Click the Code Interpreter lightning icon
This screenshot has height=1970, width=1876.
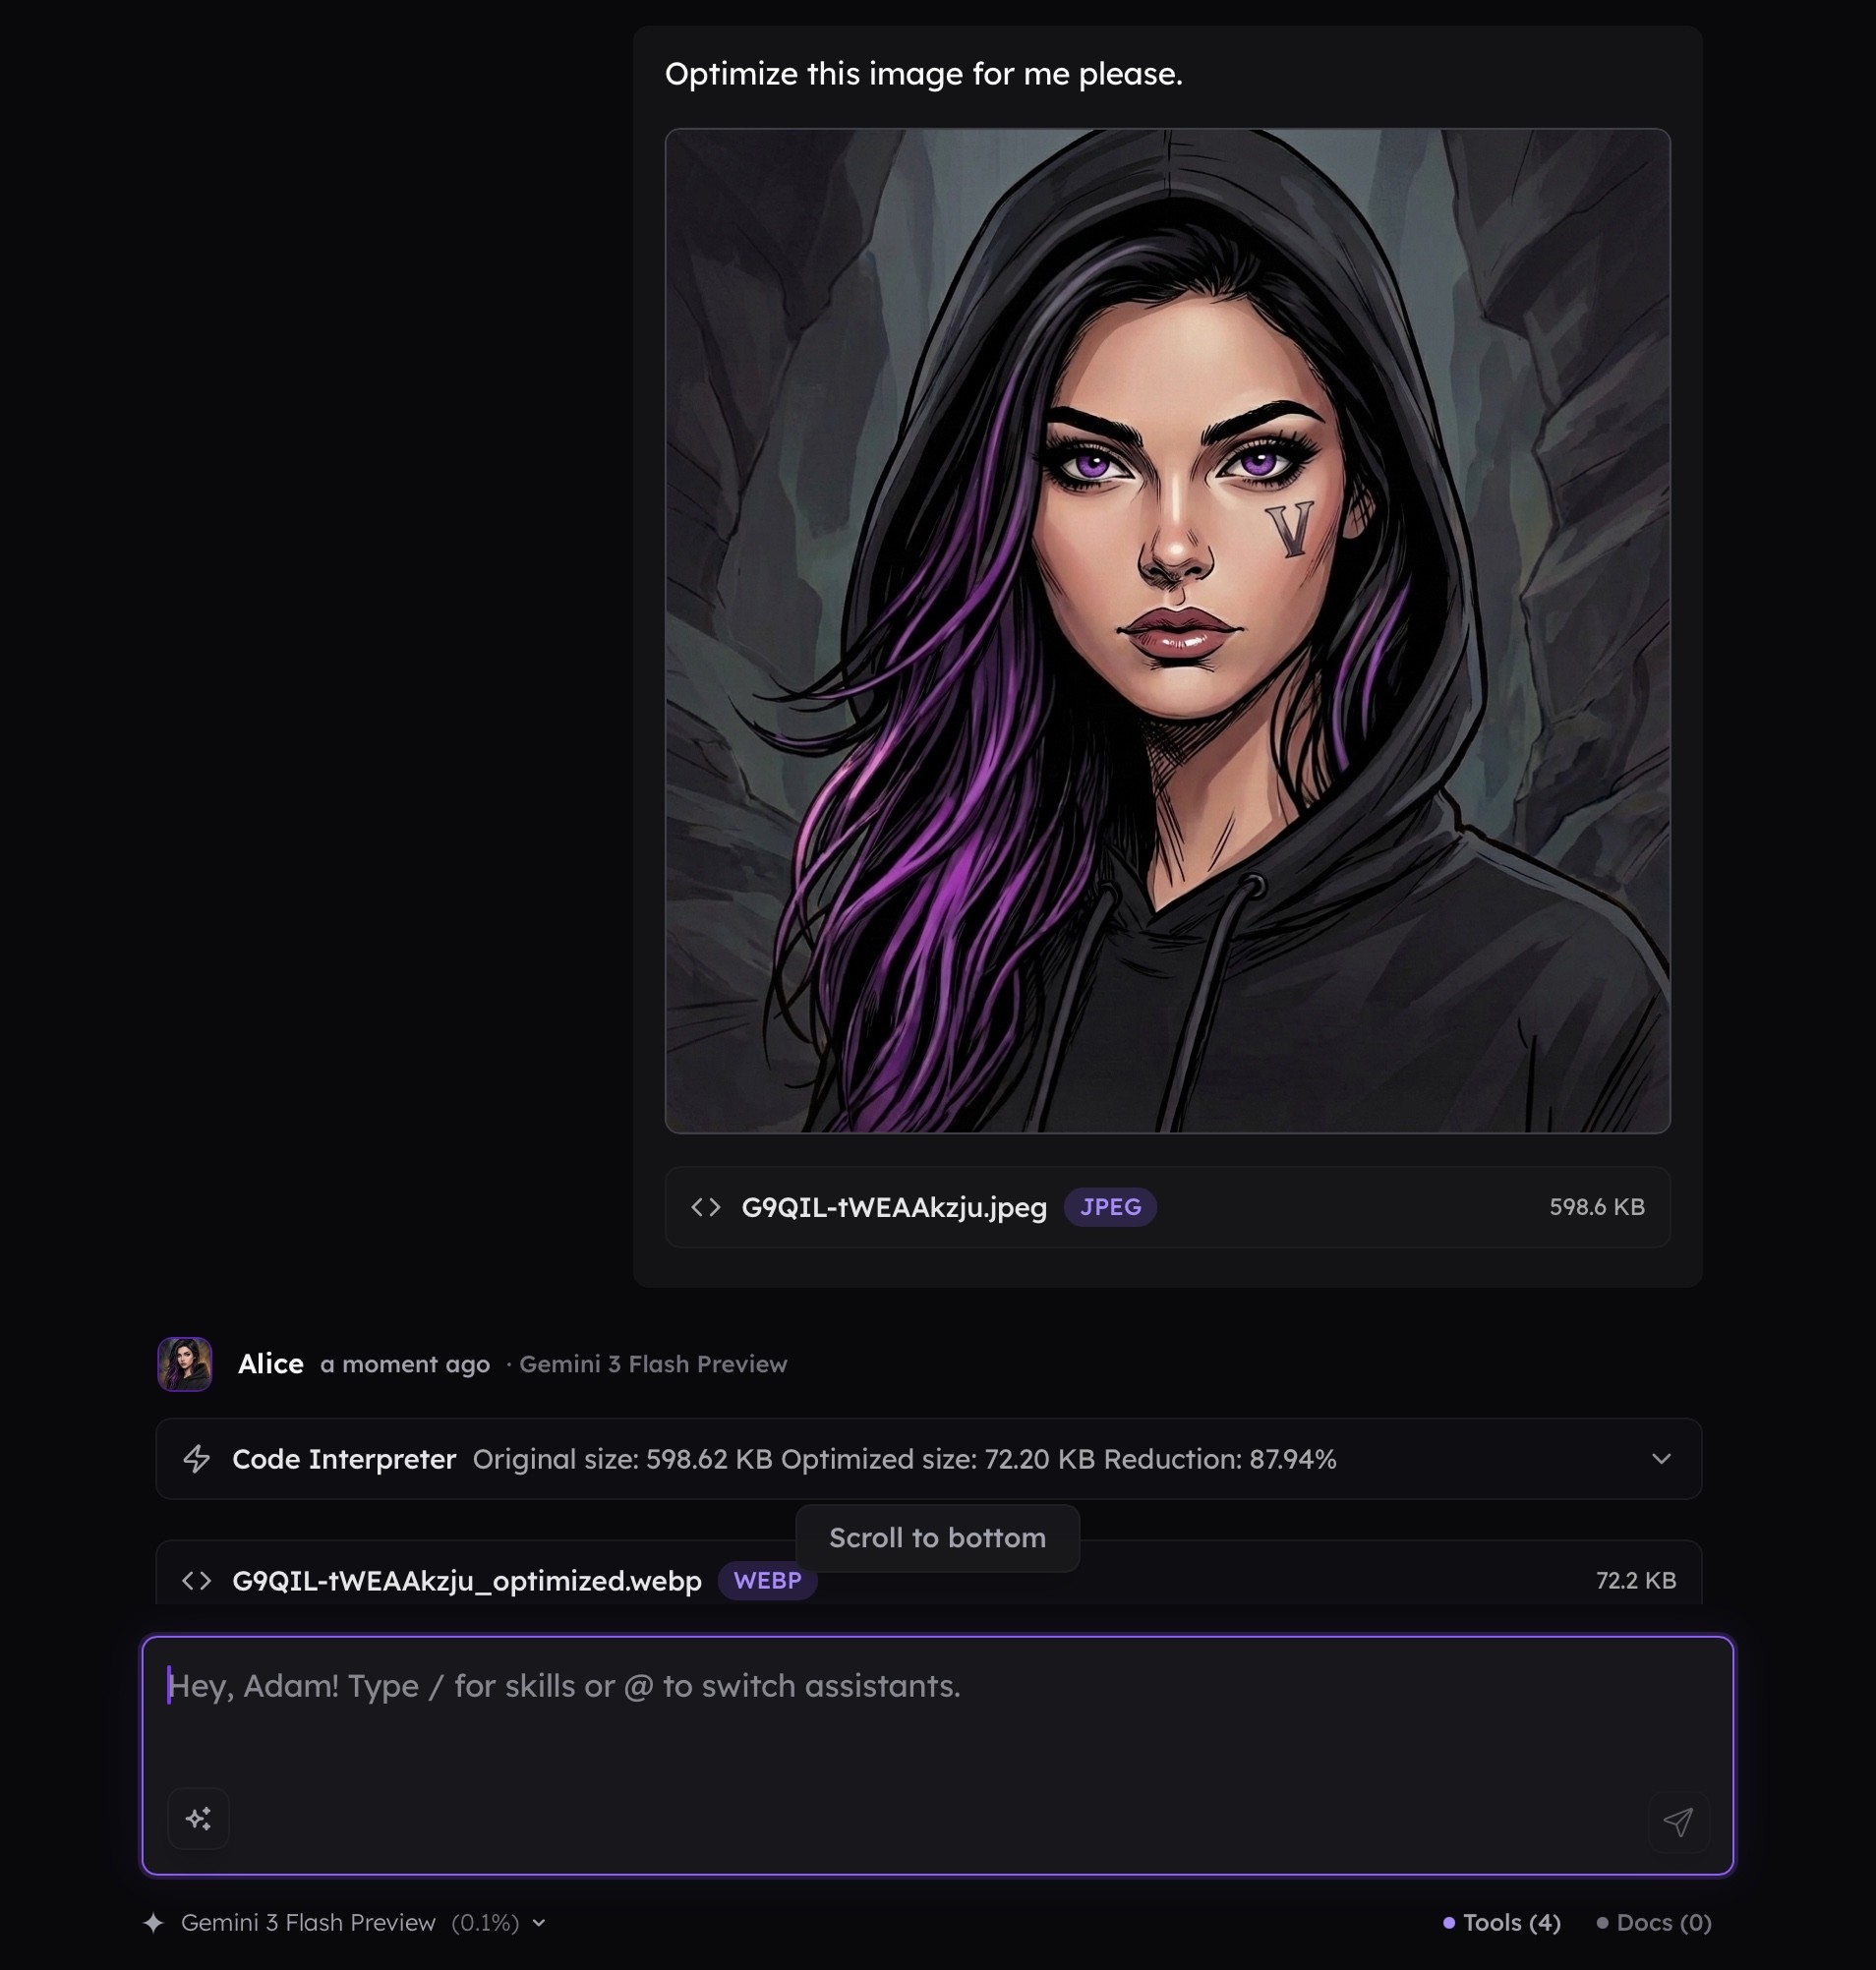[197, 1459]
